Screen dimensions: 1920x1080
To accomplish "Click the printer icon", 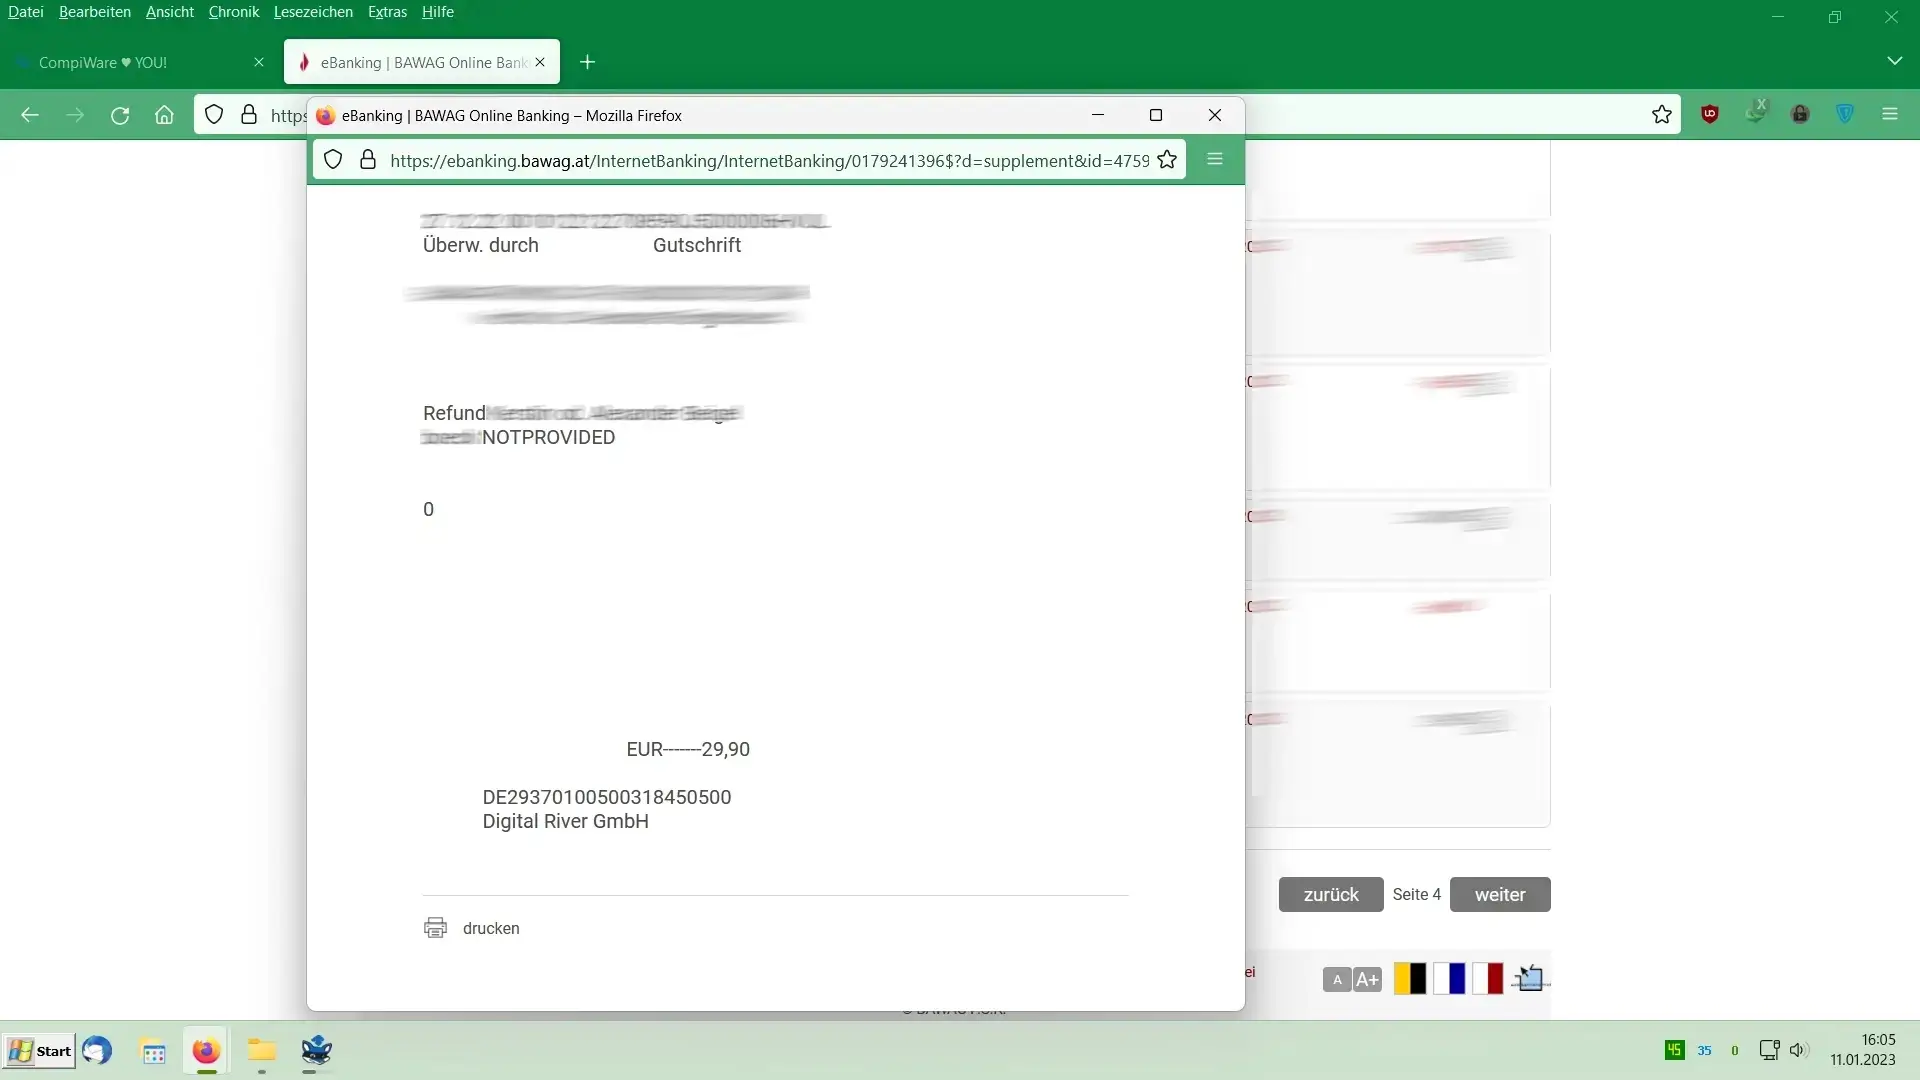I will pos(435,928).
